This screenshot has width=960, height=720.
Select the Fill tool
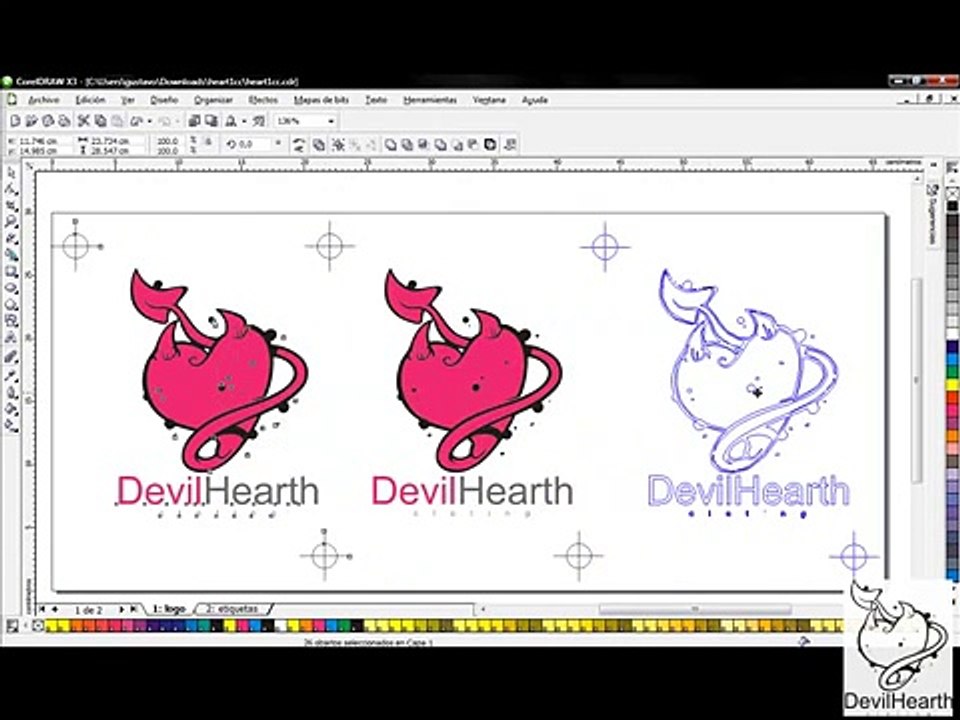click(11, 408)
